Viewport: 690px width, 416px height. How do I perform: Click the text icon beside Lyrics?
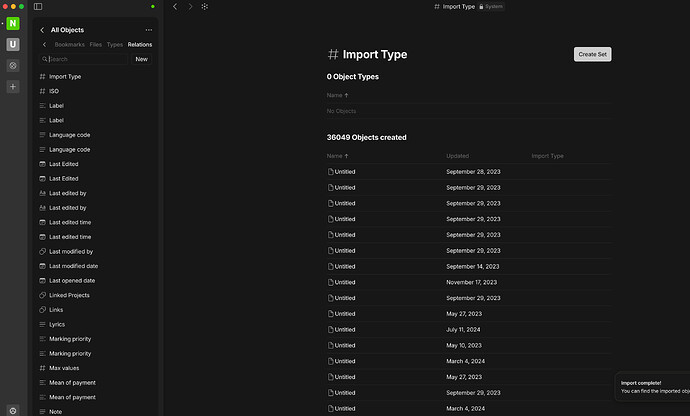pyautogui.click(x=43, y=324)
